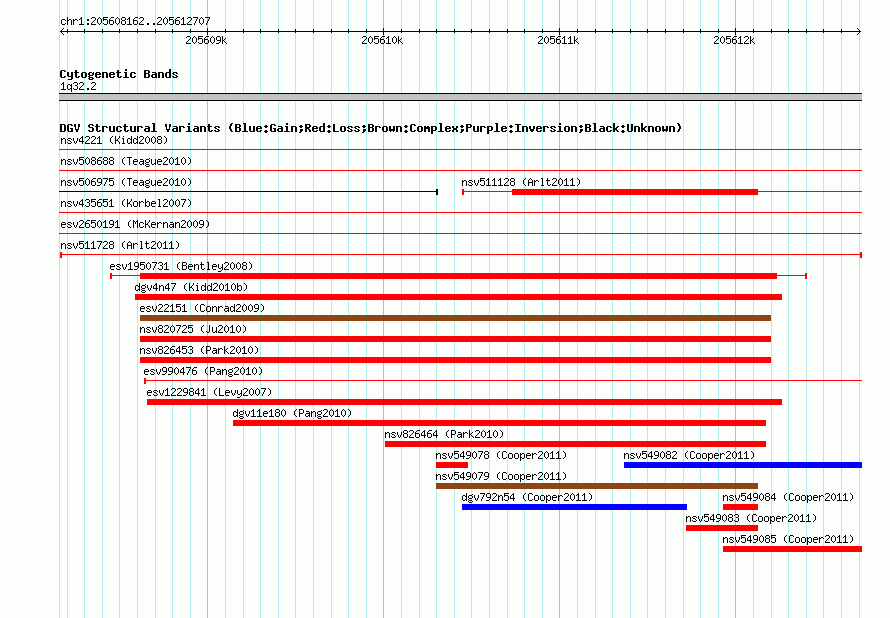Click the left arrow of the ruler
890x618 pixels.
pos(62,32)
